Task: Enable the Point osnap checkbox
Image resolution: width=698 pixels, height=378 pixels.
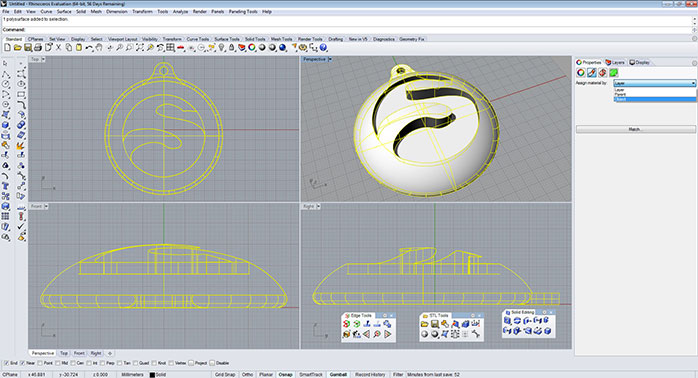Action: (x=39, y=363)
